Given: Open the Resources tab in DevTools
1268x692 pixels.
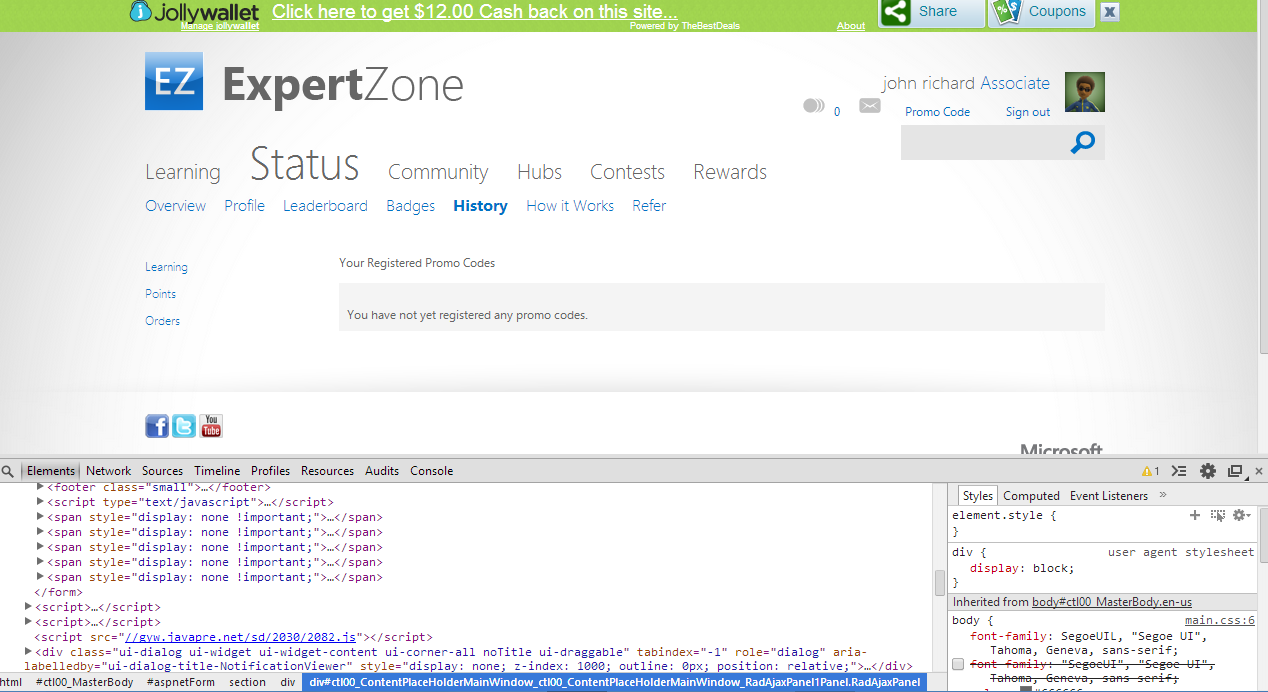Looking at the screenshot, I should click(x=327, y=471).
